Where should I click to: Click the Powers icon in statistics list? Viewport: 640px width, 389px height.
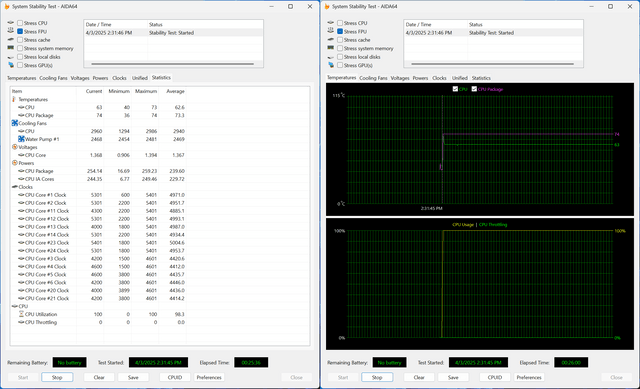[15, 163]
